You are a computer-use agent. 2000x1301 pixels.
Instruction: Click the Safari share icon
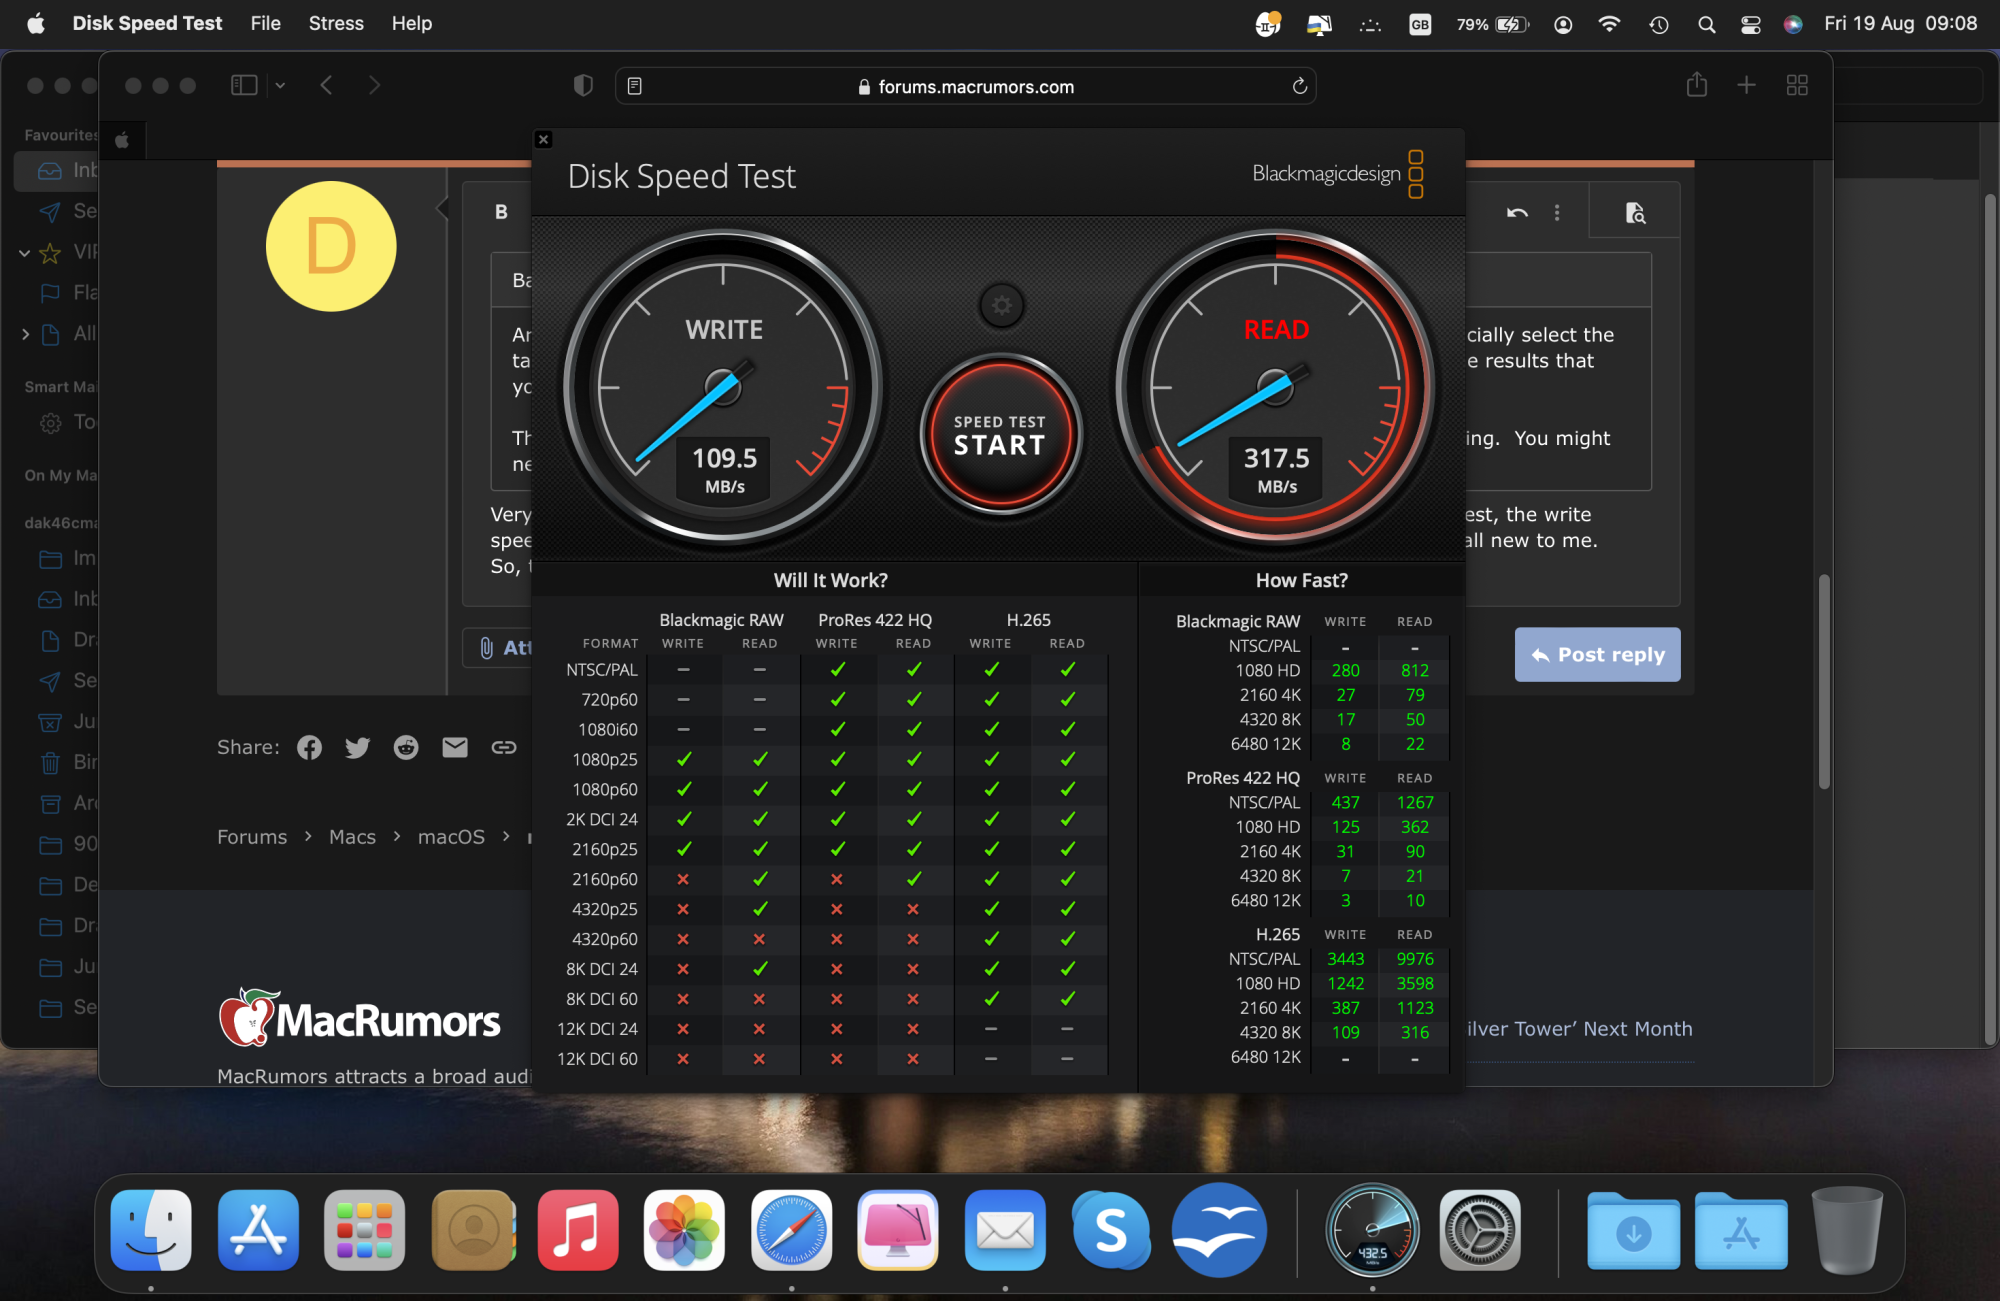pyautogui.click(x=1696, y=85)
